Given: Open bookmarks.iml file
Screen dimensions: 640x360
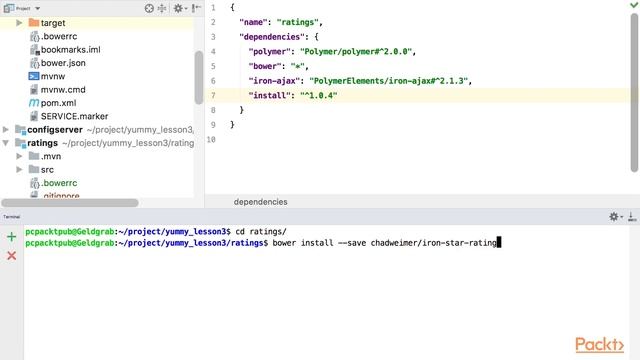Looking at the screenshot, I should click(71, 50).
